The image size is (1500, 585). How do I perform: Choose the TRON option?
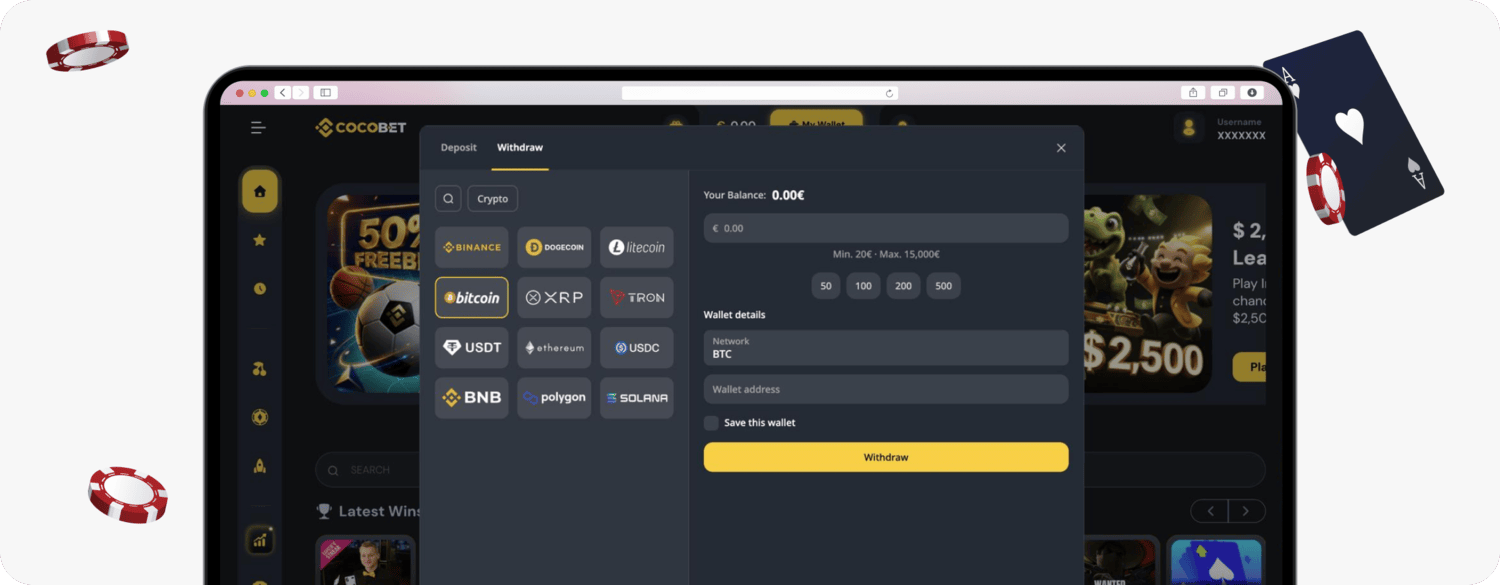pos(637,297)
